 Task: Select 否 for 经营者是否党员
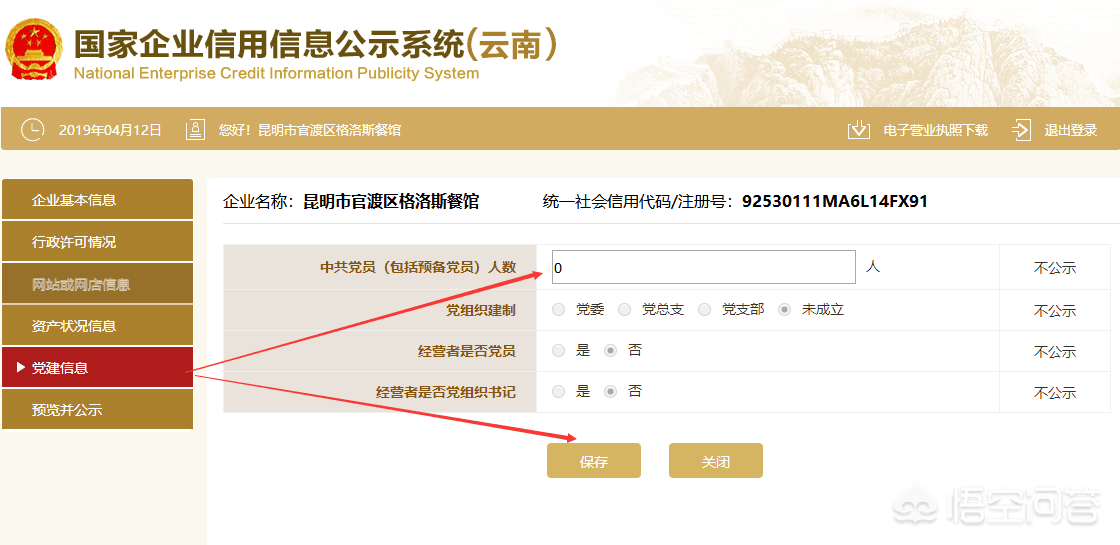tap(610, 351)
